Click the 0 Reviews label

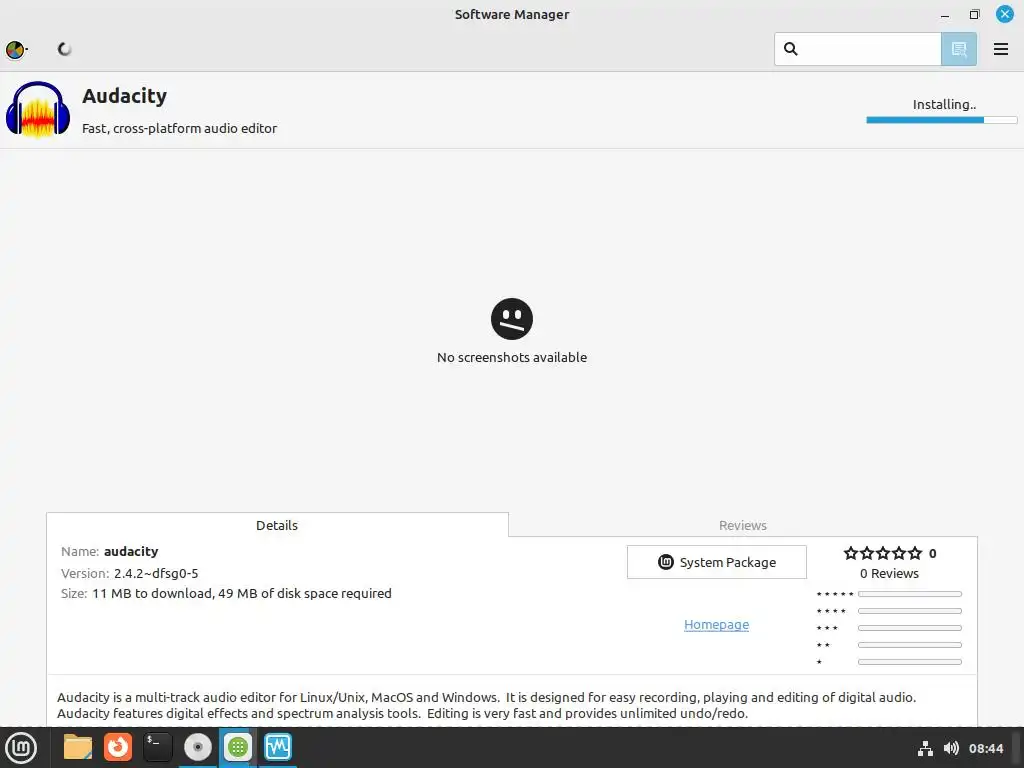[x=889, y=573]
